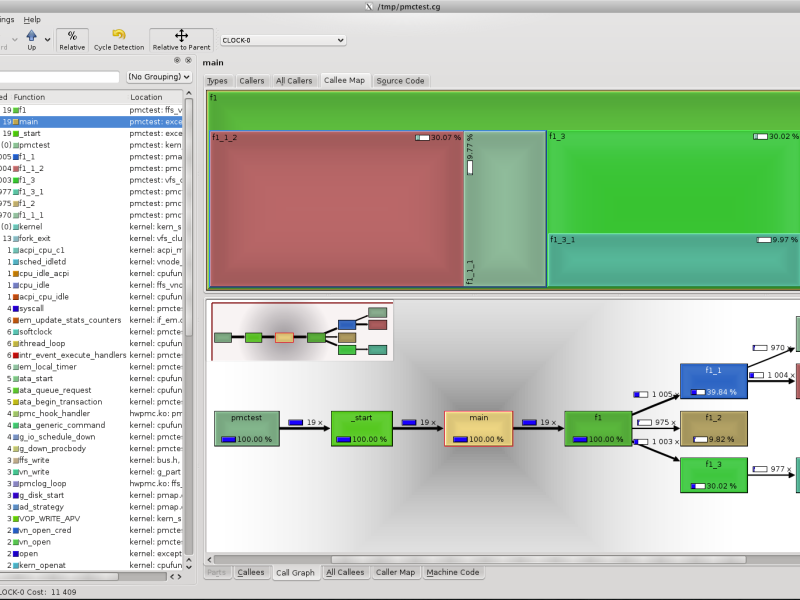Screen dimensions: 800x600
Task: Switch to the Callers tab
Action: click(x=252, y=81)
